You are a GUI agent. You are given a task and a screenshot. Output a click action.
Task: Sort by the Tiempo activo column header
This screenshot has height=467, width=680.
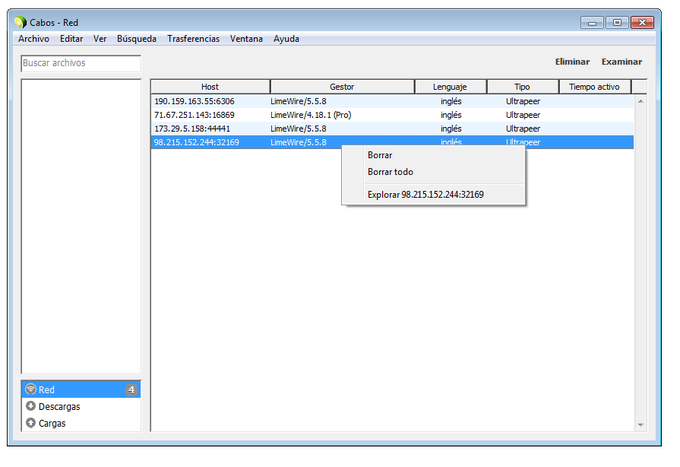coord(595,87)
